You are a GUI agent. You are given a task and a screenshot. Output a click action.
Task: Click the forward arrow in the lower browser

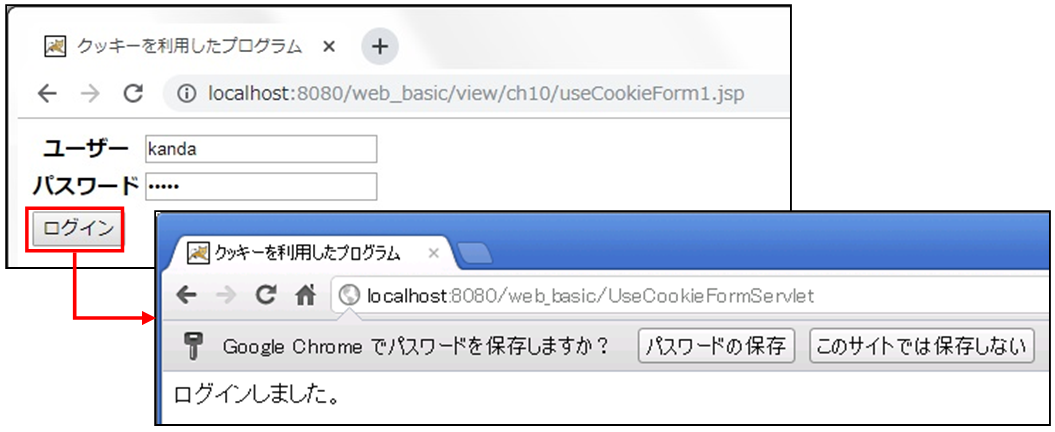tap(226, 295)
